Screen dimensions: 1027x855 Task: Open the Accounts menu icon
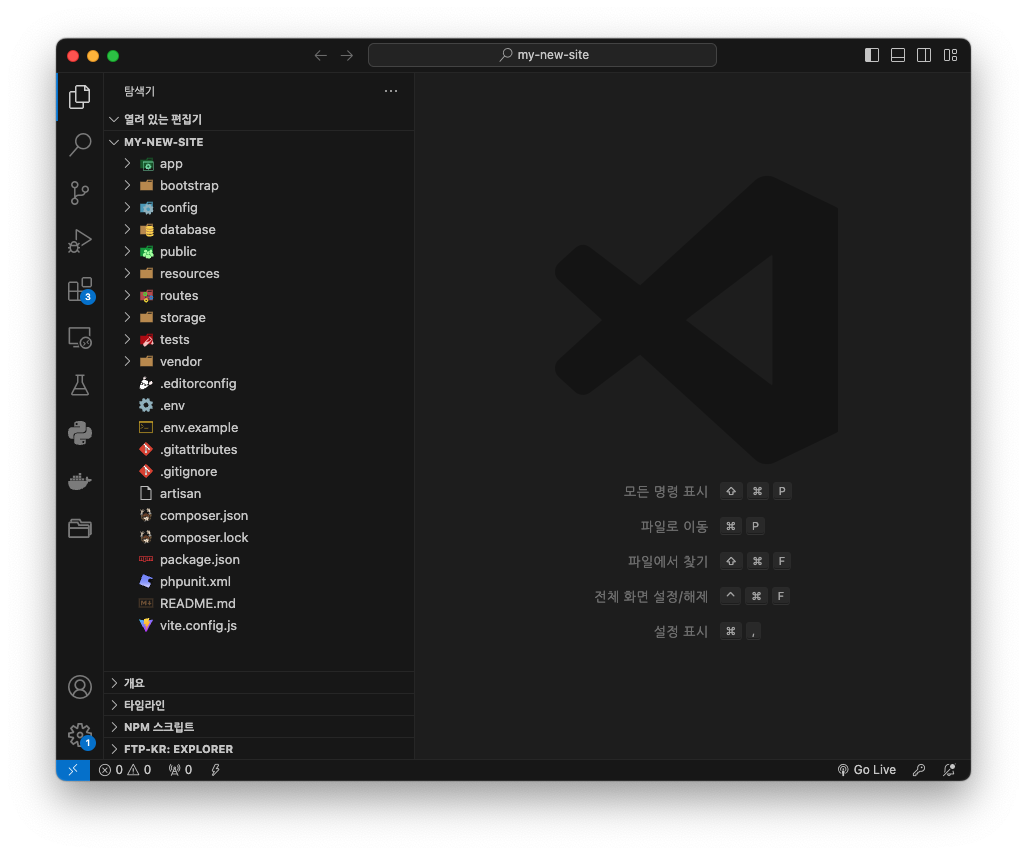(x=80, y=687)
